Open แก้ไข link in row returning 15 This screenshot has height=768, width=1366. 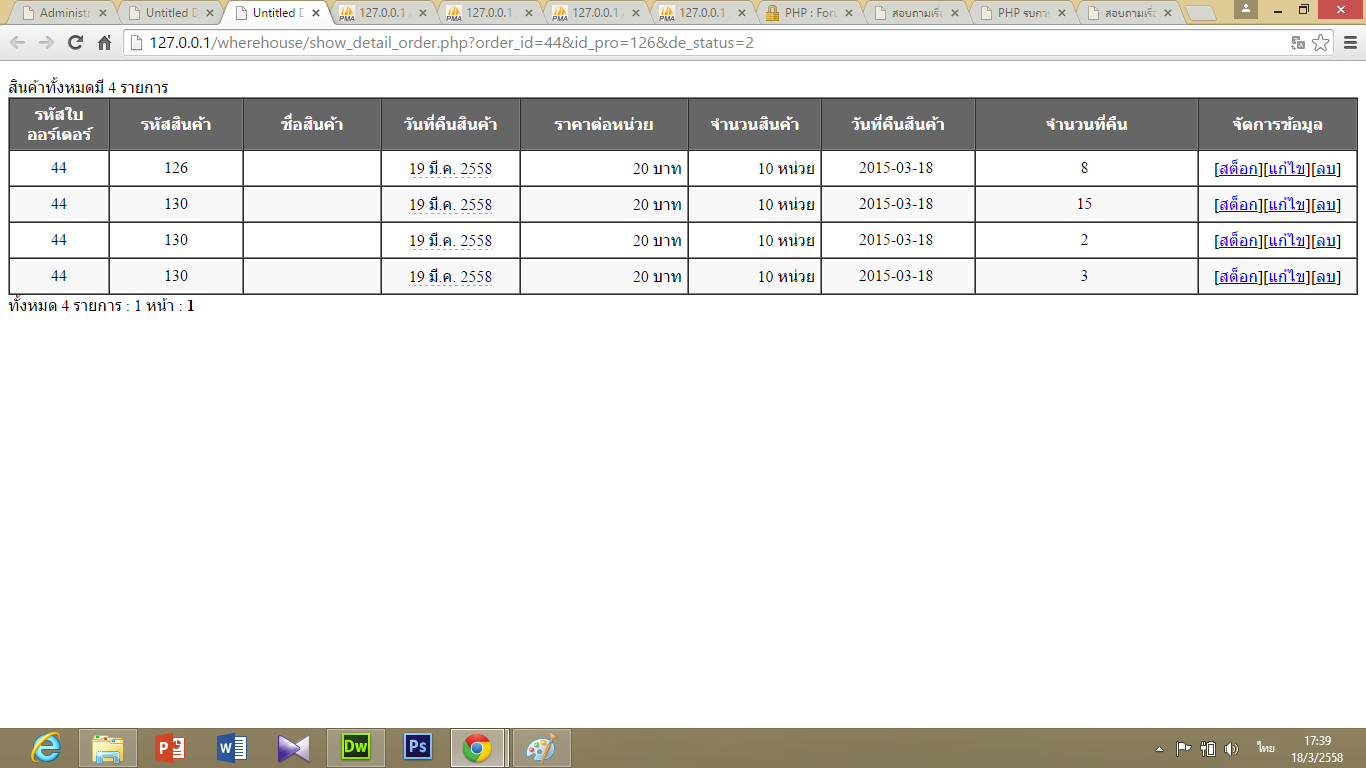coord(1287,205)
